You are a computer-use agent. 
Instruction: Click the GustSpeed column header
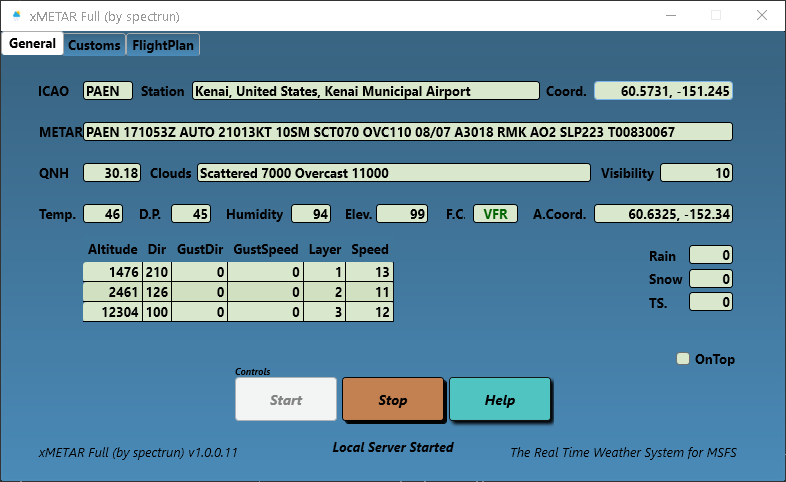(266, 250)
